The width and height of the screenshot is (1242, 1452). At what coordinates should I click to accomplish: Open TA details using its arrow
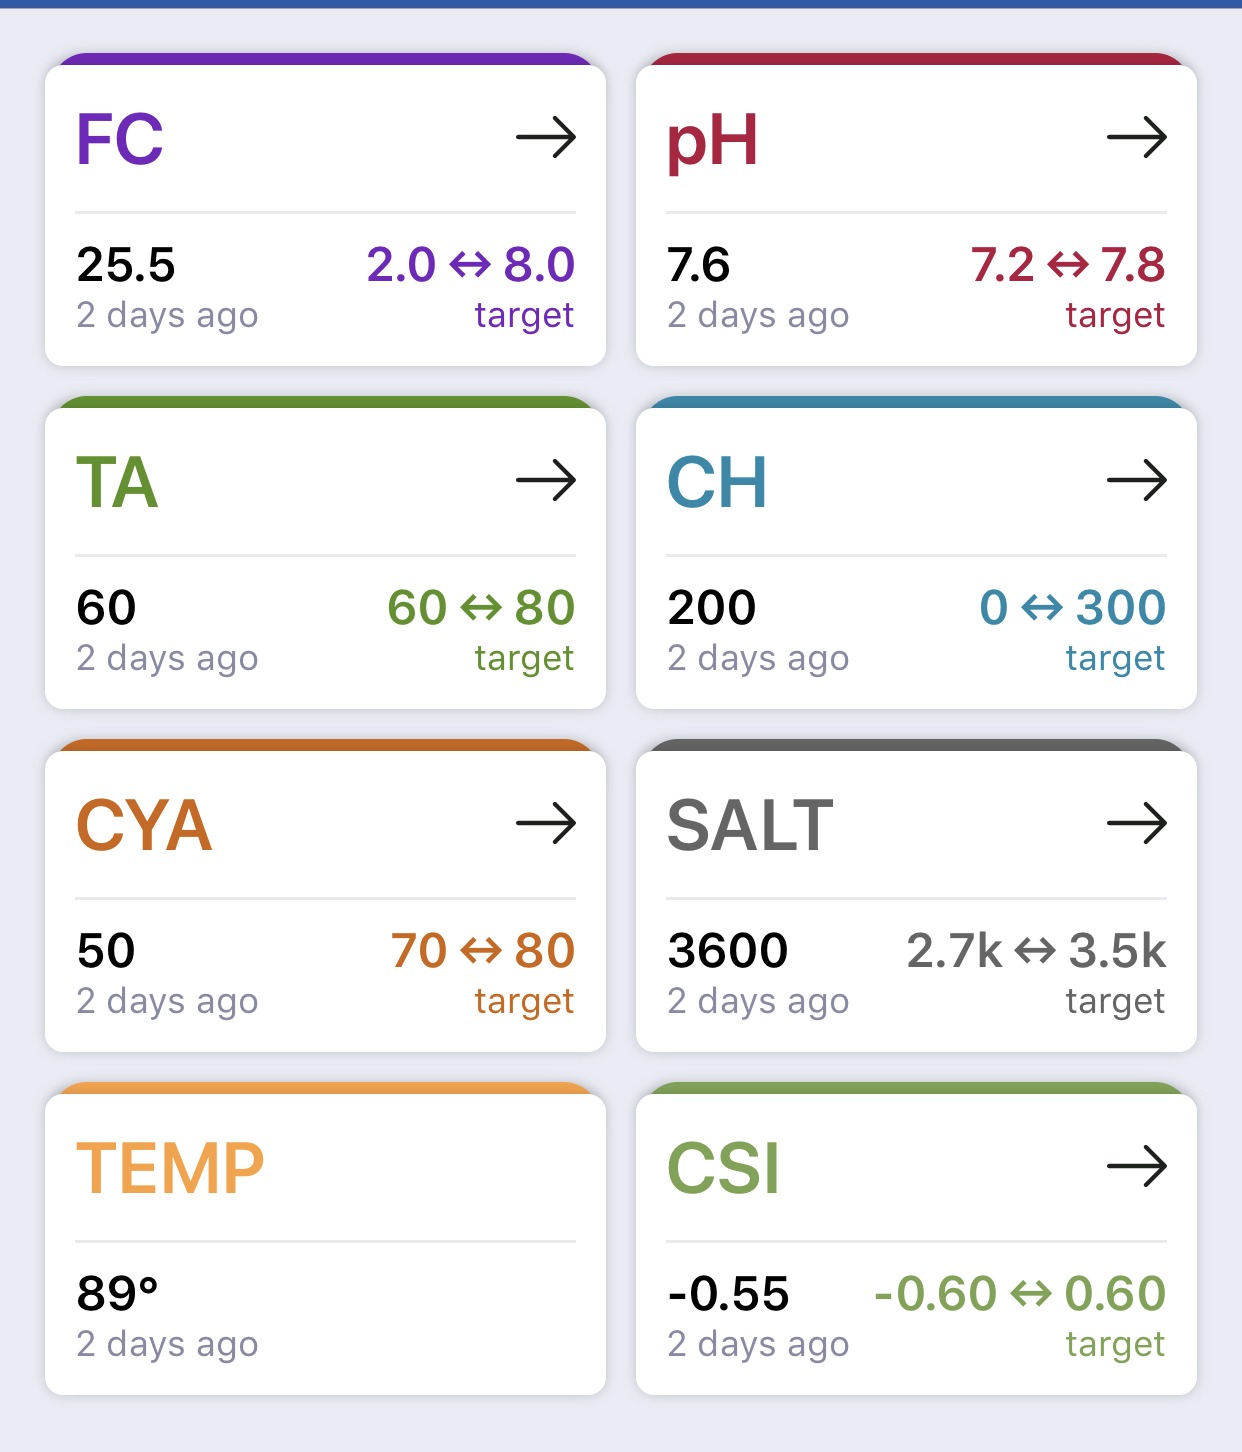pyautogui.click(x=546, y=481)
